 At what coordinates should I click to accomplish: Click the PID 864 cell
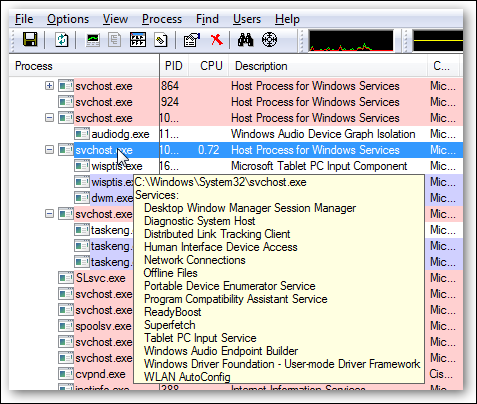click(x=170, y=86)
